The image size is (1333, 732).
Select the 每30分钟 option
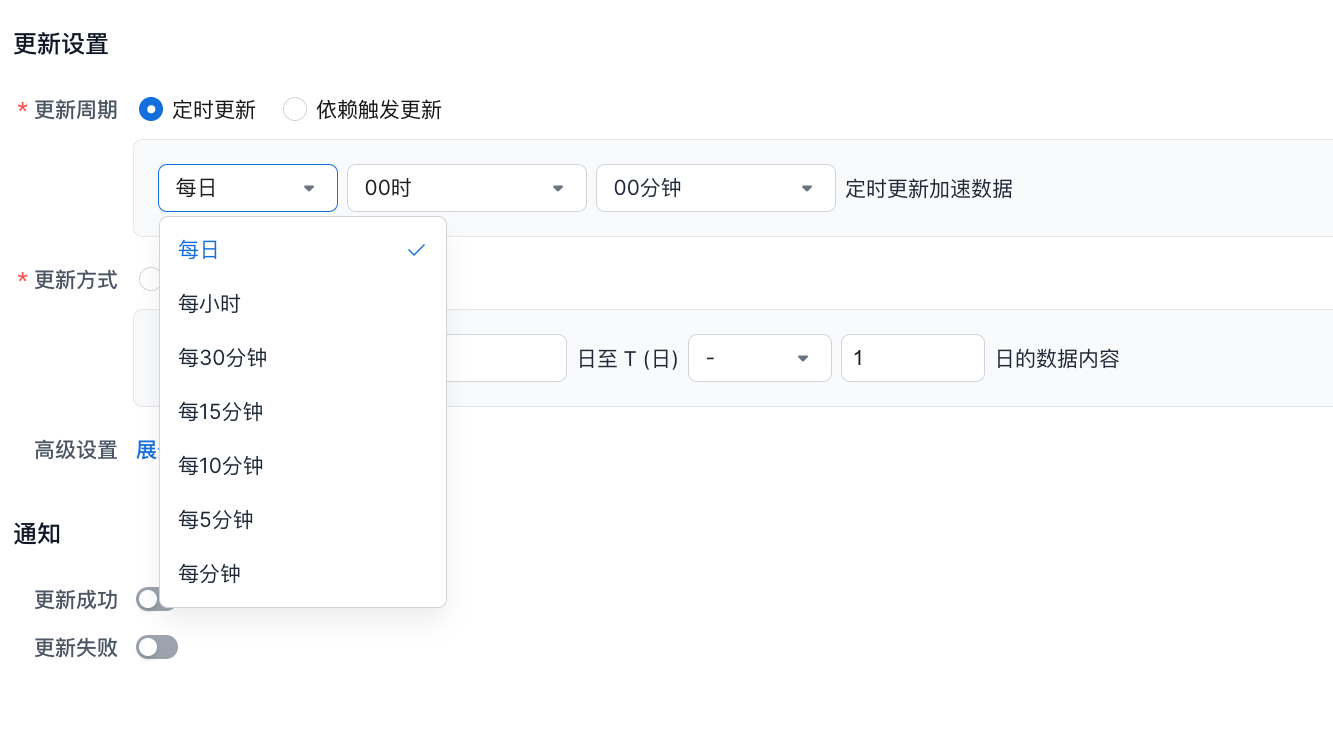pos(223,358)
